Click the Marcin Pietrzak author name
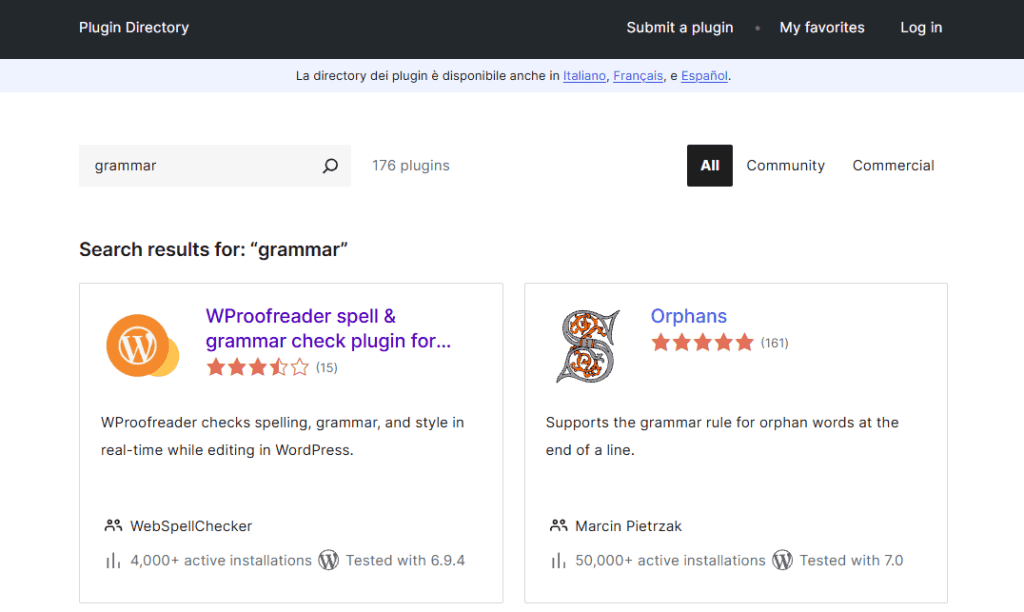Screen dimensions: 1024x612 pyautogui.click(x=628, y=526)
